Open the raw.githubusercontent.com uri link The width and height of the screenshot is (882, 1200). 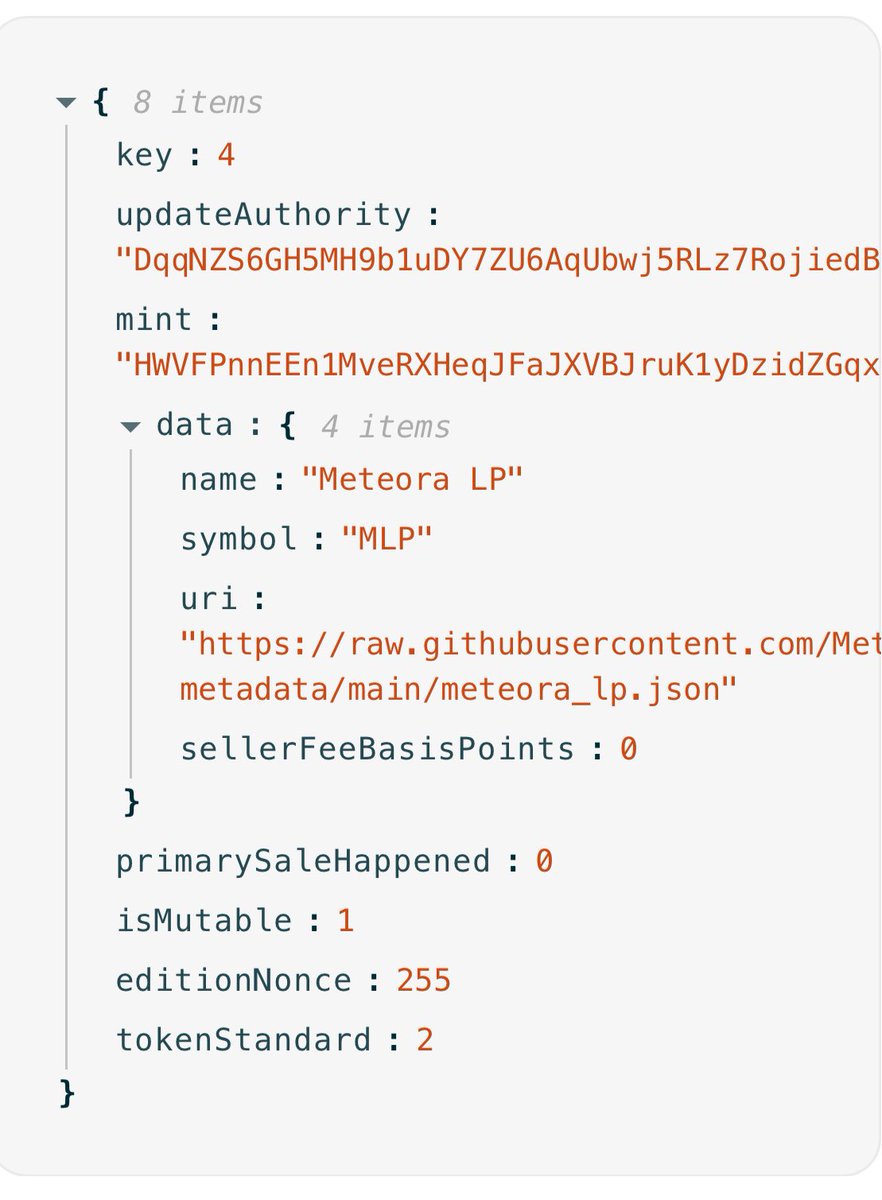pyautogui.click(x=530, y=645)
